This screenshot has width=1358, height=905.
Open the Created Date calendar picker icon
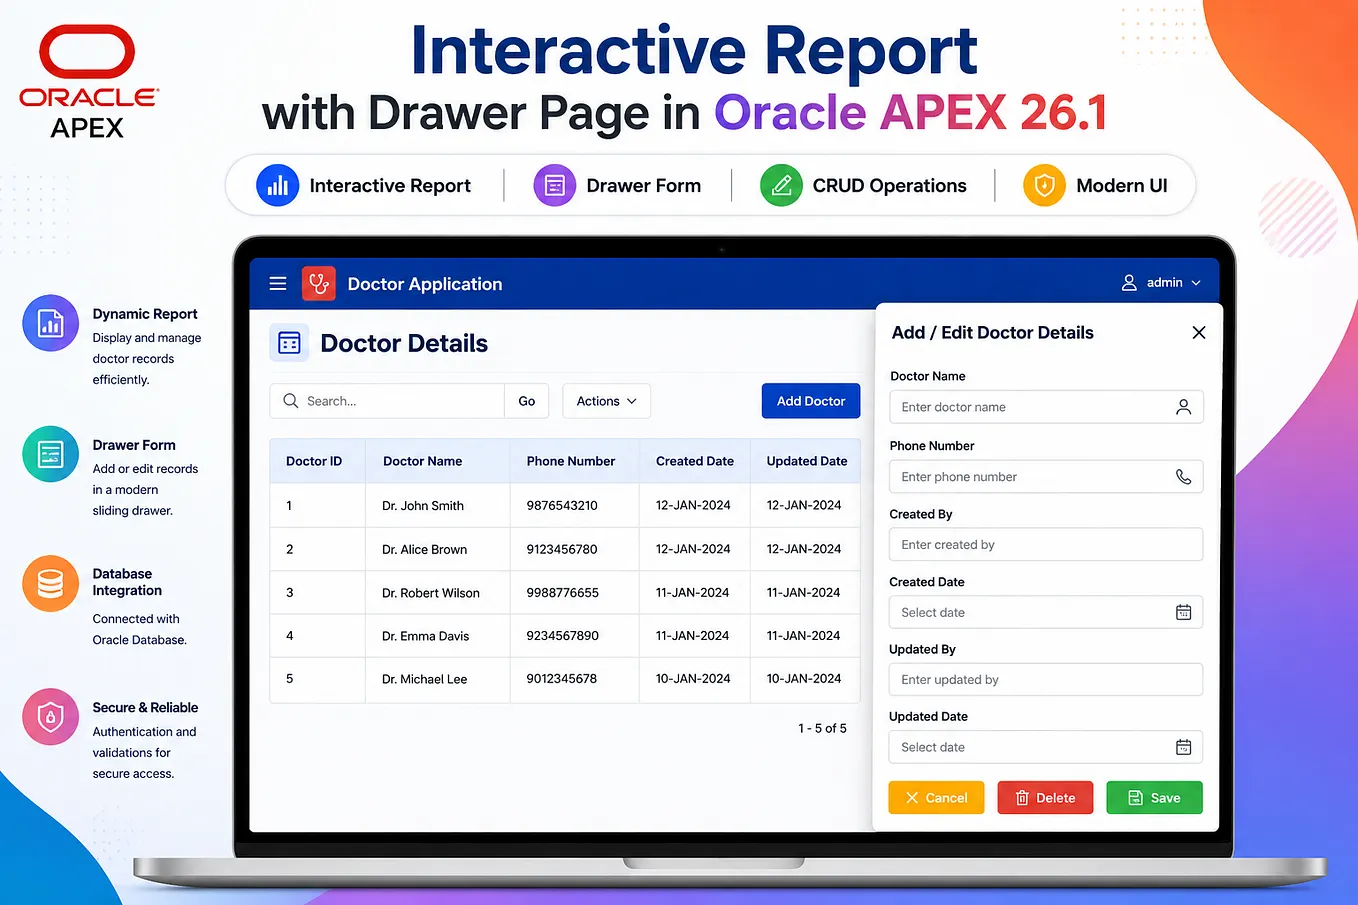[1183, 612]
